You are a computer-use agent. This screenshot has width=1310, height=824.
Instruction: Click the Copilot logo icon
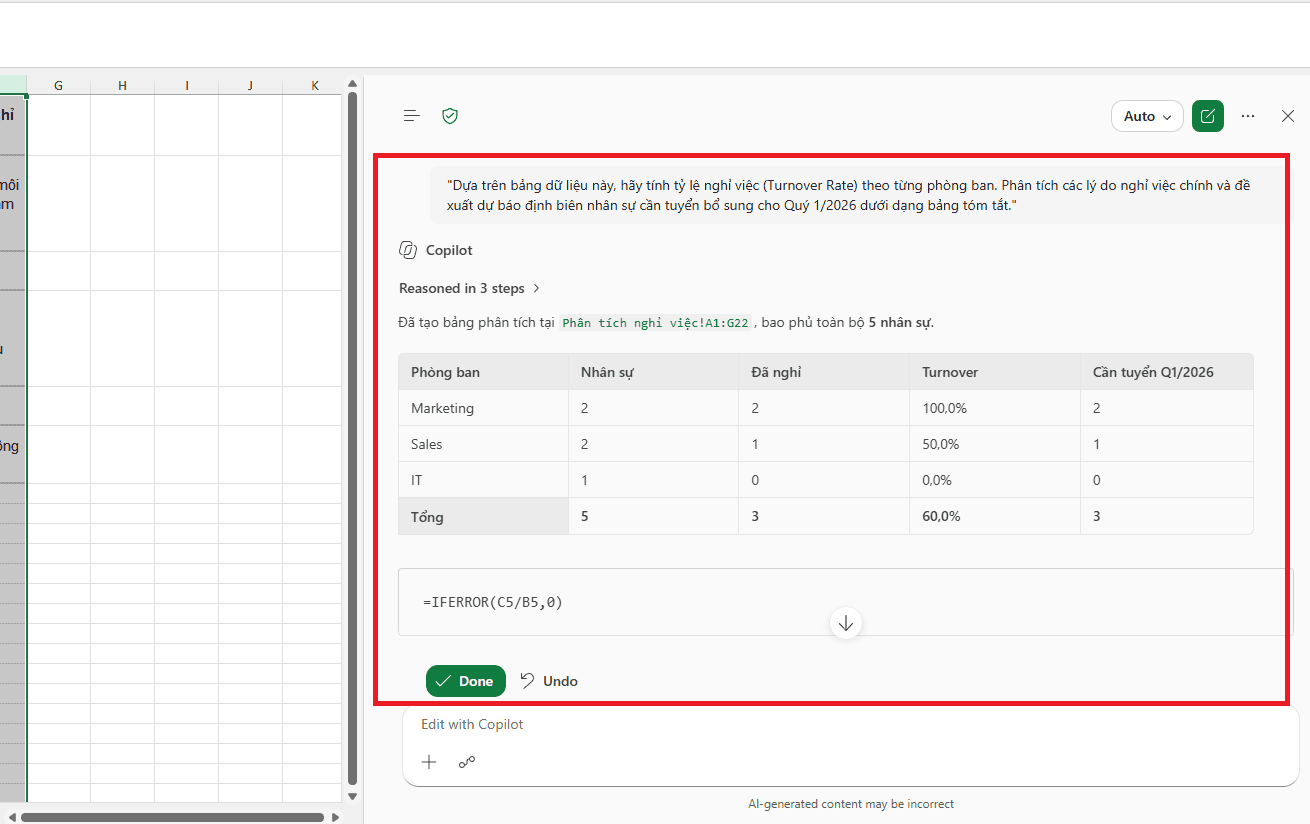click(408, 250)
